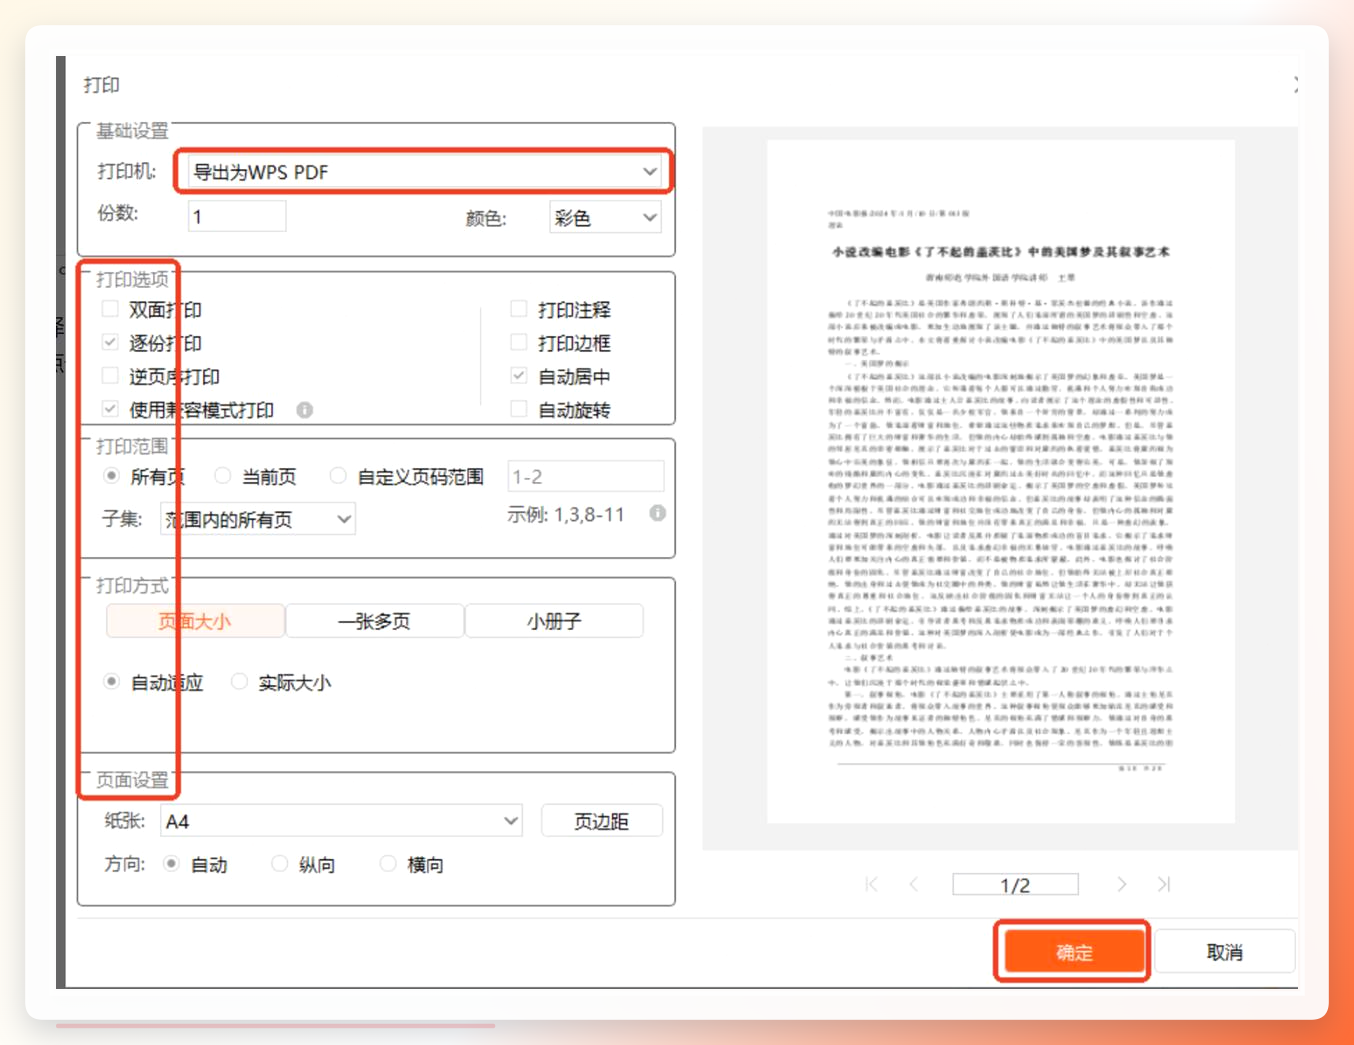Select 当前页 print range option

coord(223,476)
